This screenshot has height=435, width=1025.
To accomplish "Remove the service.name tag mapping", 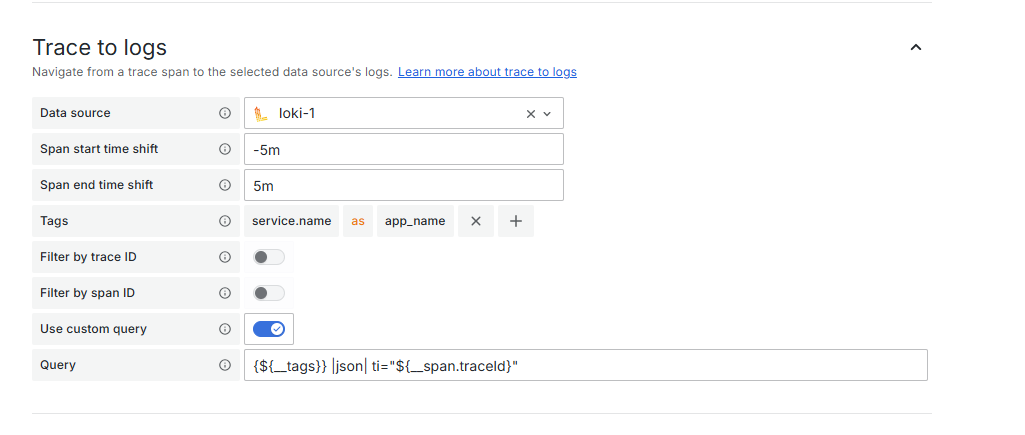I will (x=476, y=221).
